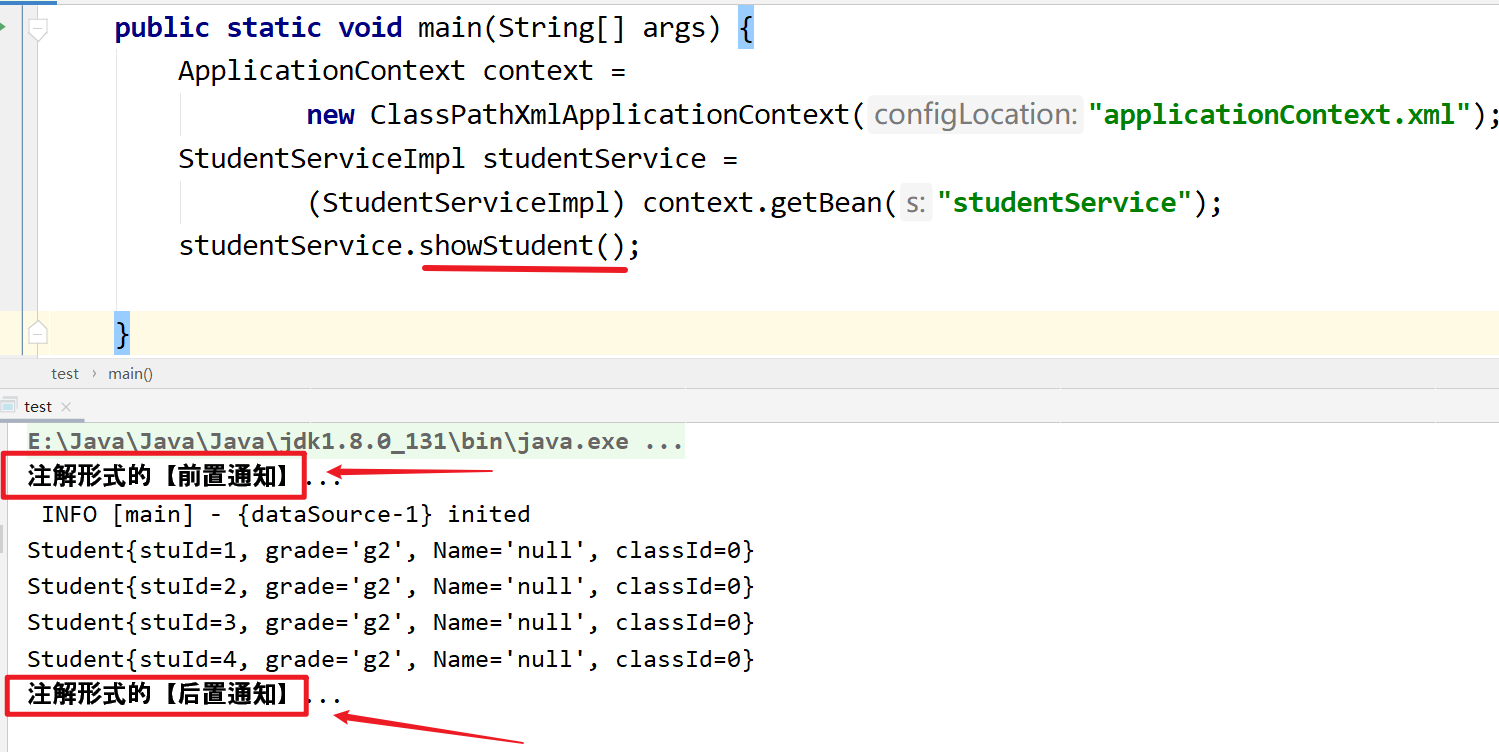Click the "applicationContext.xml" string literal
1499x752 pixels.
pyautogui.click(x=1280, y=115)
